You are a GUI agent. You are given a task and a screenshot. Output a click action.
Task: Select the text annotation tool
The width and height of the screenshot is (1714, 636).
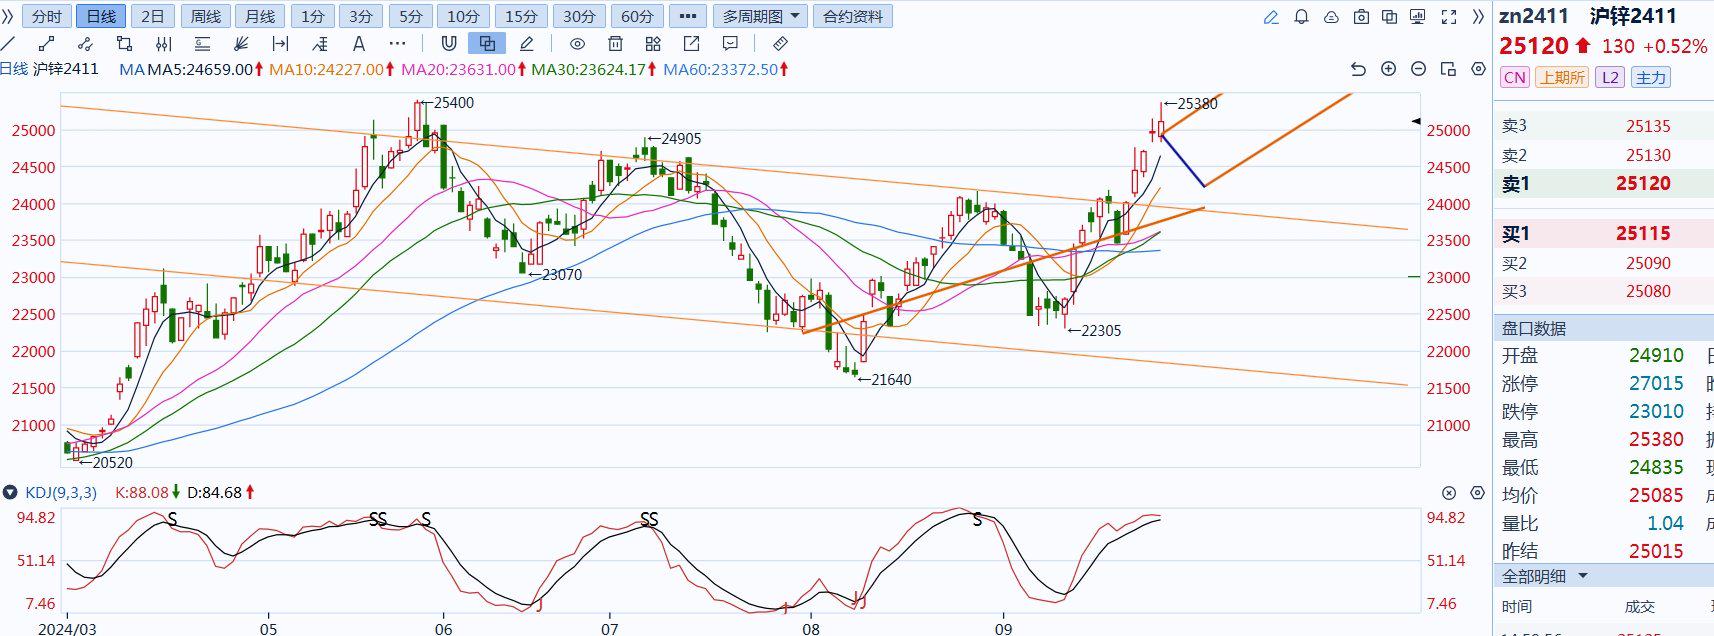(359, 43)
